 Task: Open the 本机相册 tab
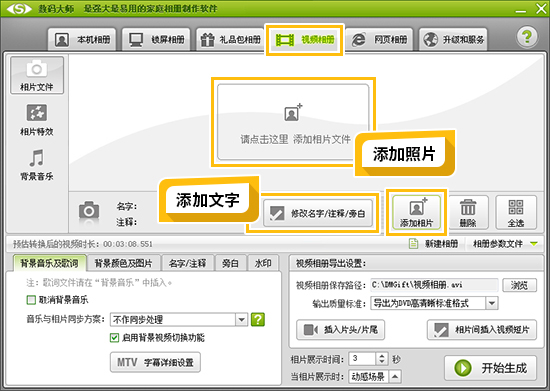tap(82, 40)
